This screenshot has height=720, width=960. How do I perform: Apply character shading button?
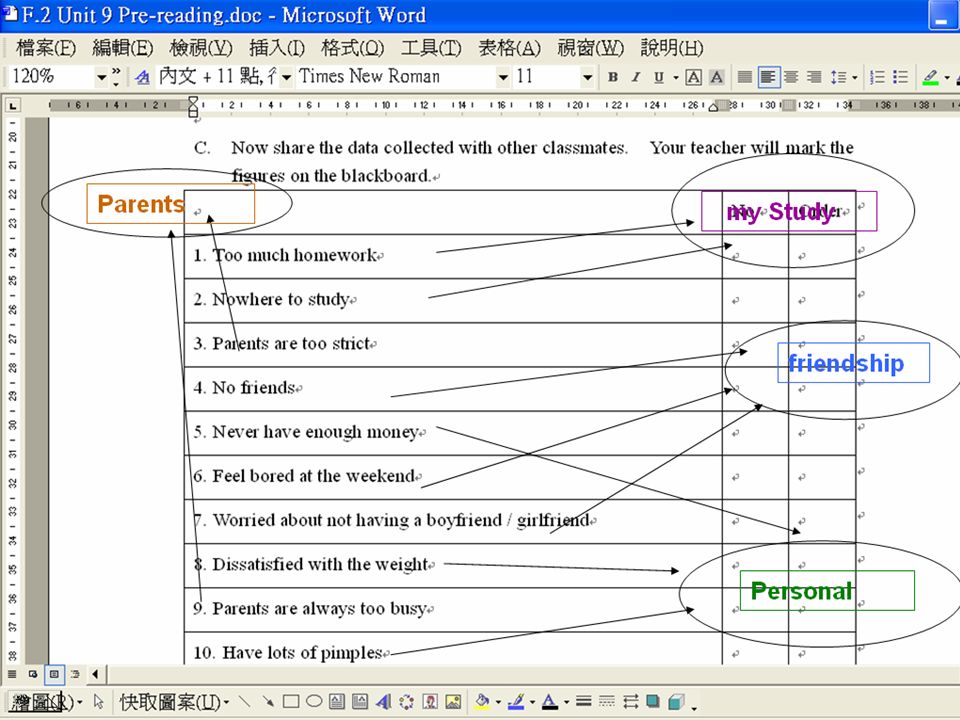[x=716, y=77]
